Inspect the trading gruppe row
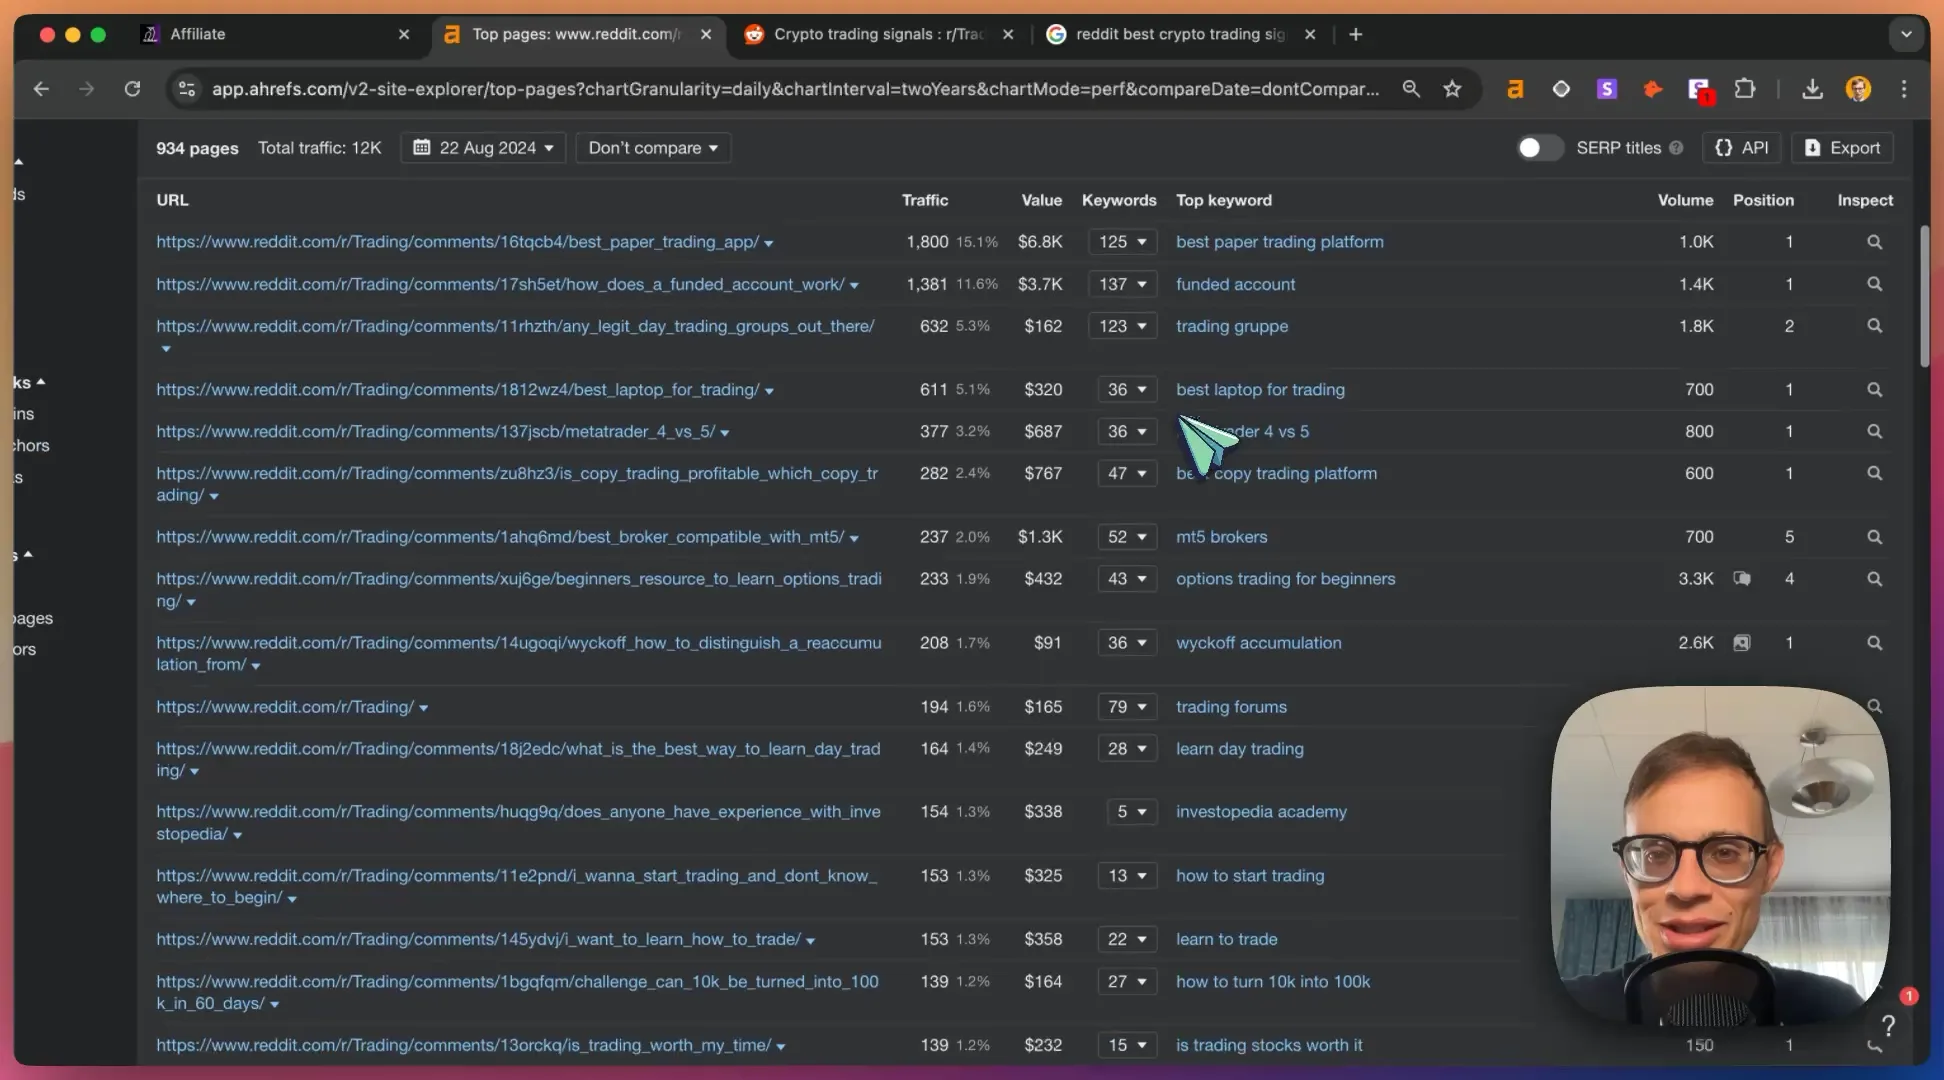The width and height of the screenshot is (1944, 1080). click(1874, 326)
